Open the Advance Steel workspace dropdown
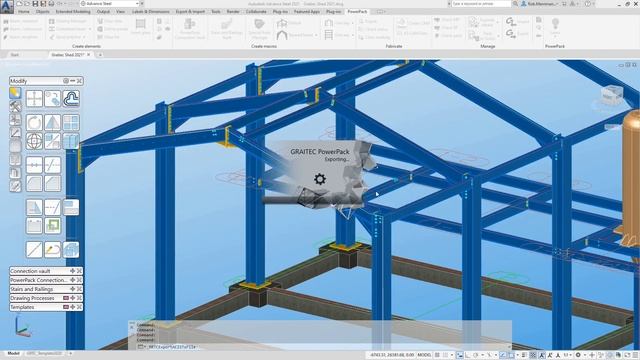 pos(110,4)
